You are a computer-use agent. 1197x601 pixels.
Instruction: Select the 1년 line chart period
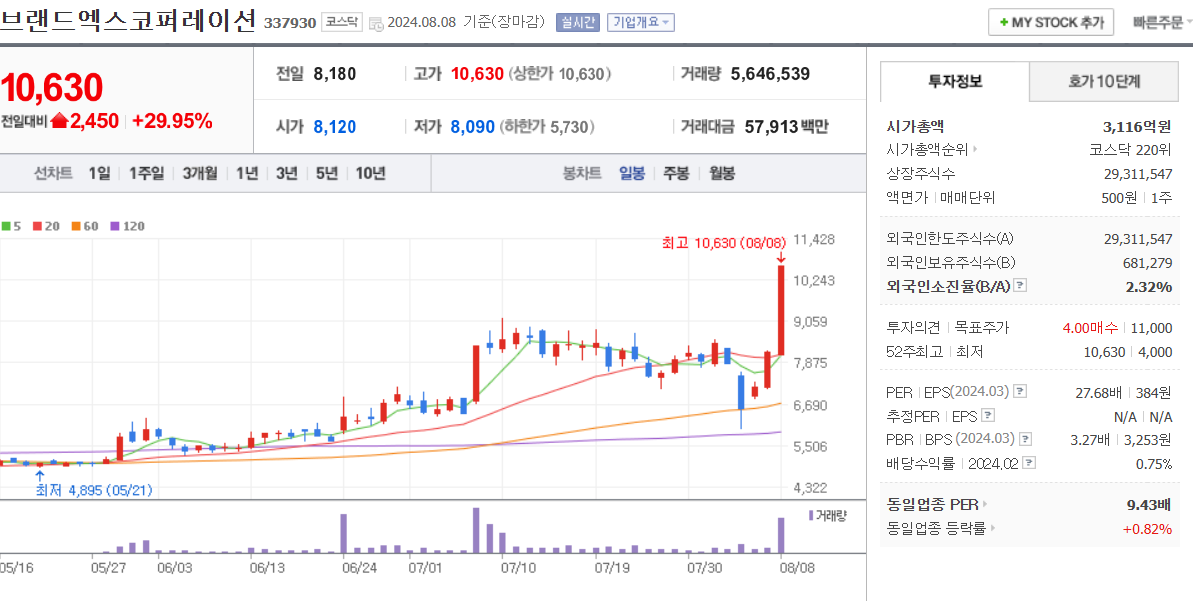coord(247,173)
